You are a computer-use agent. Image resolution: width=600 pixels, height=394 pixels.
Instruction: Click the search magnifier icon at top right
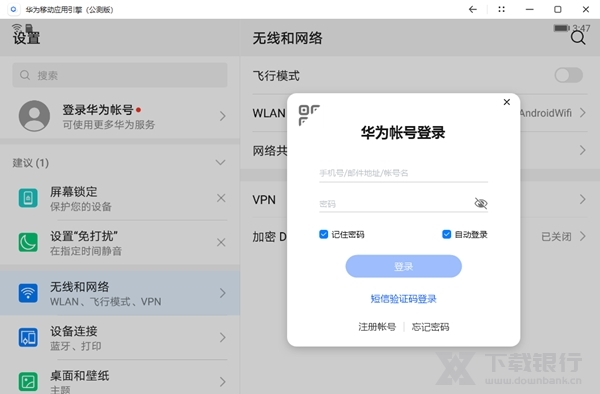pyautogui.click(x=578, y=38)
